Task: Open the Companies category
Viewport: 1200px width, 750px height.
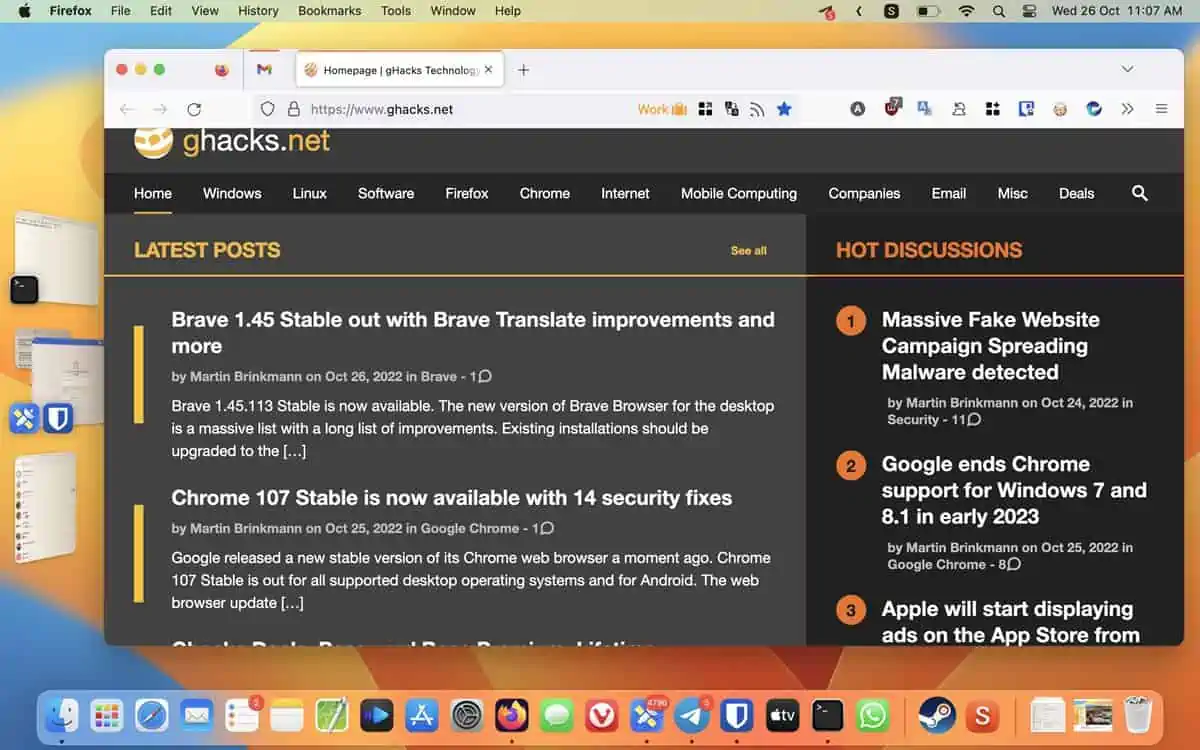Action: tap(864, 193)
